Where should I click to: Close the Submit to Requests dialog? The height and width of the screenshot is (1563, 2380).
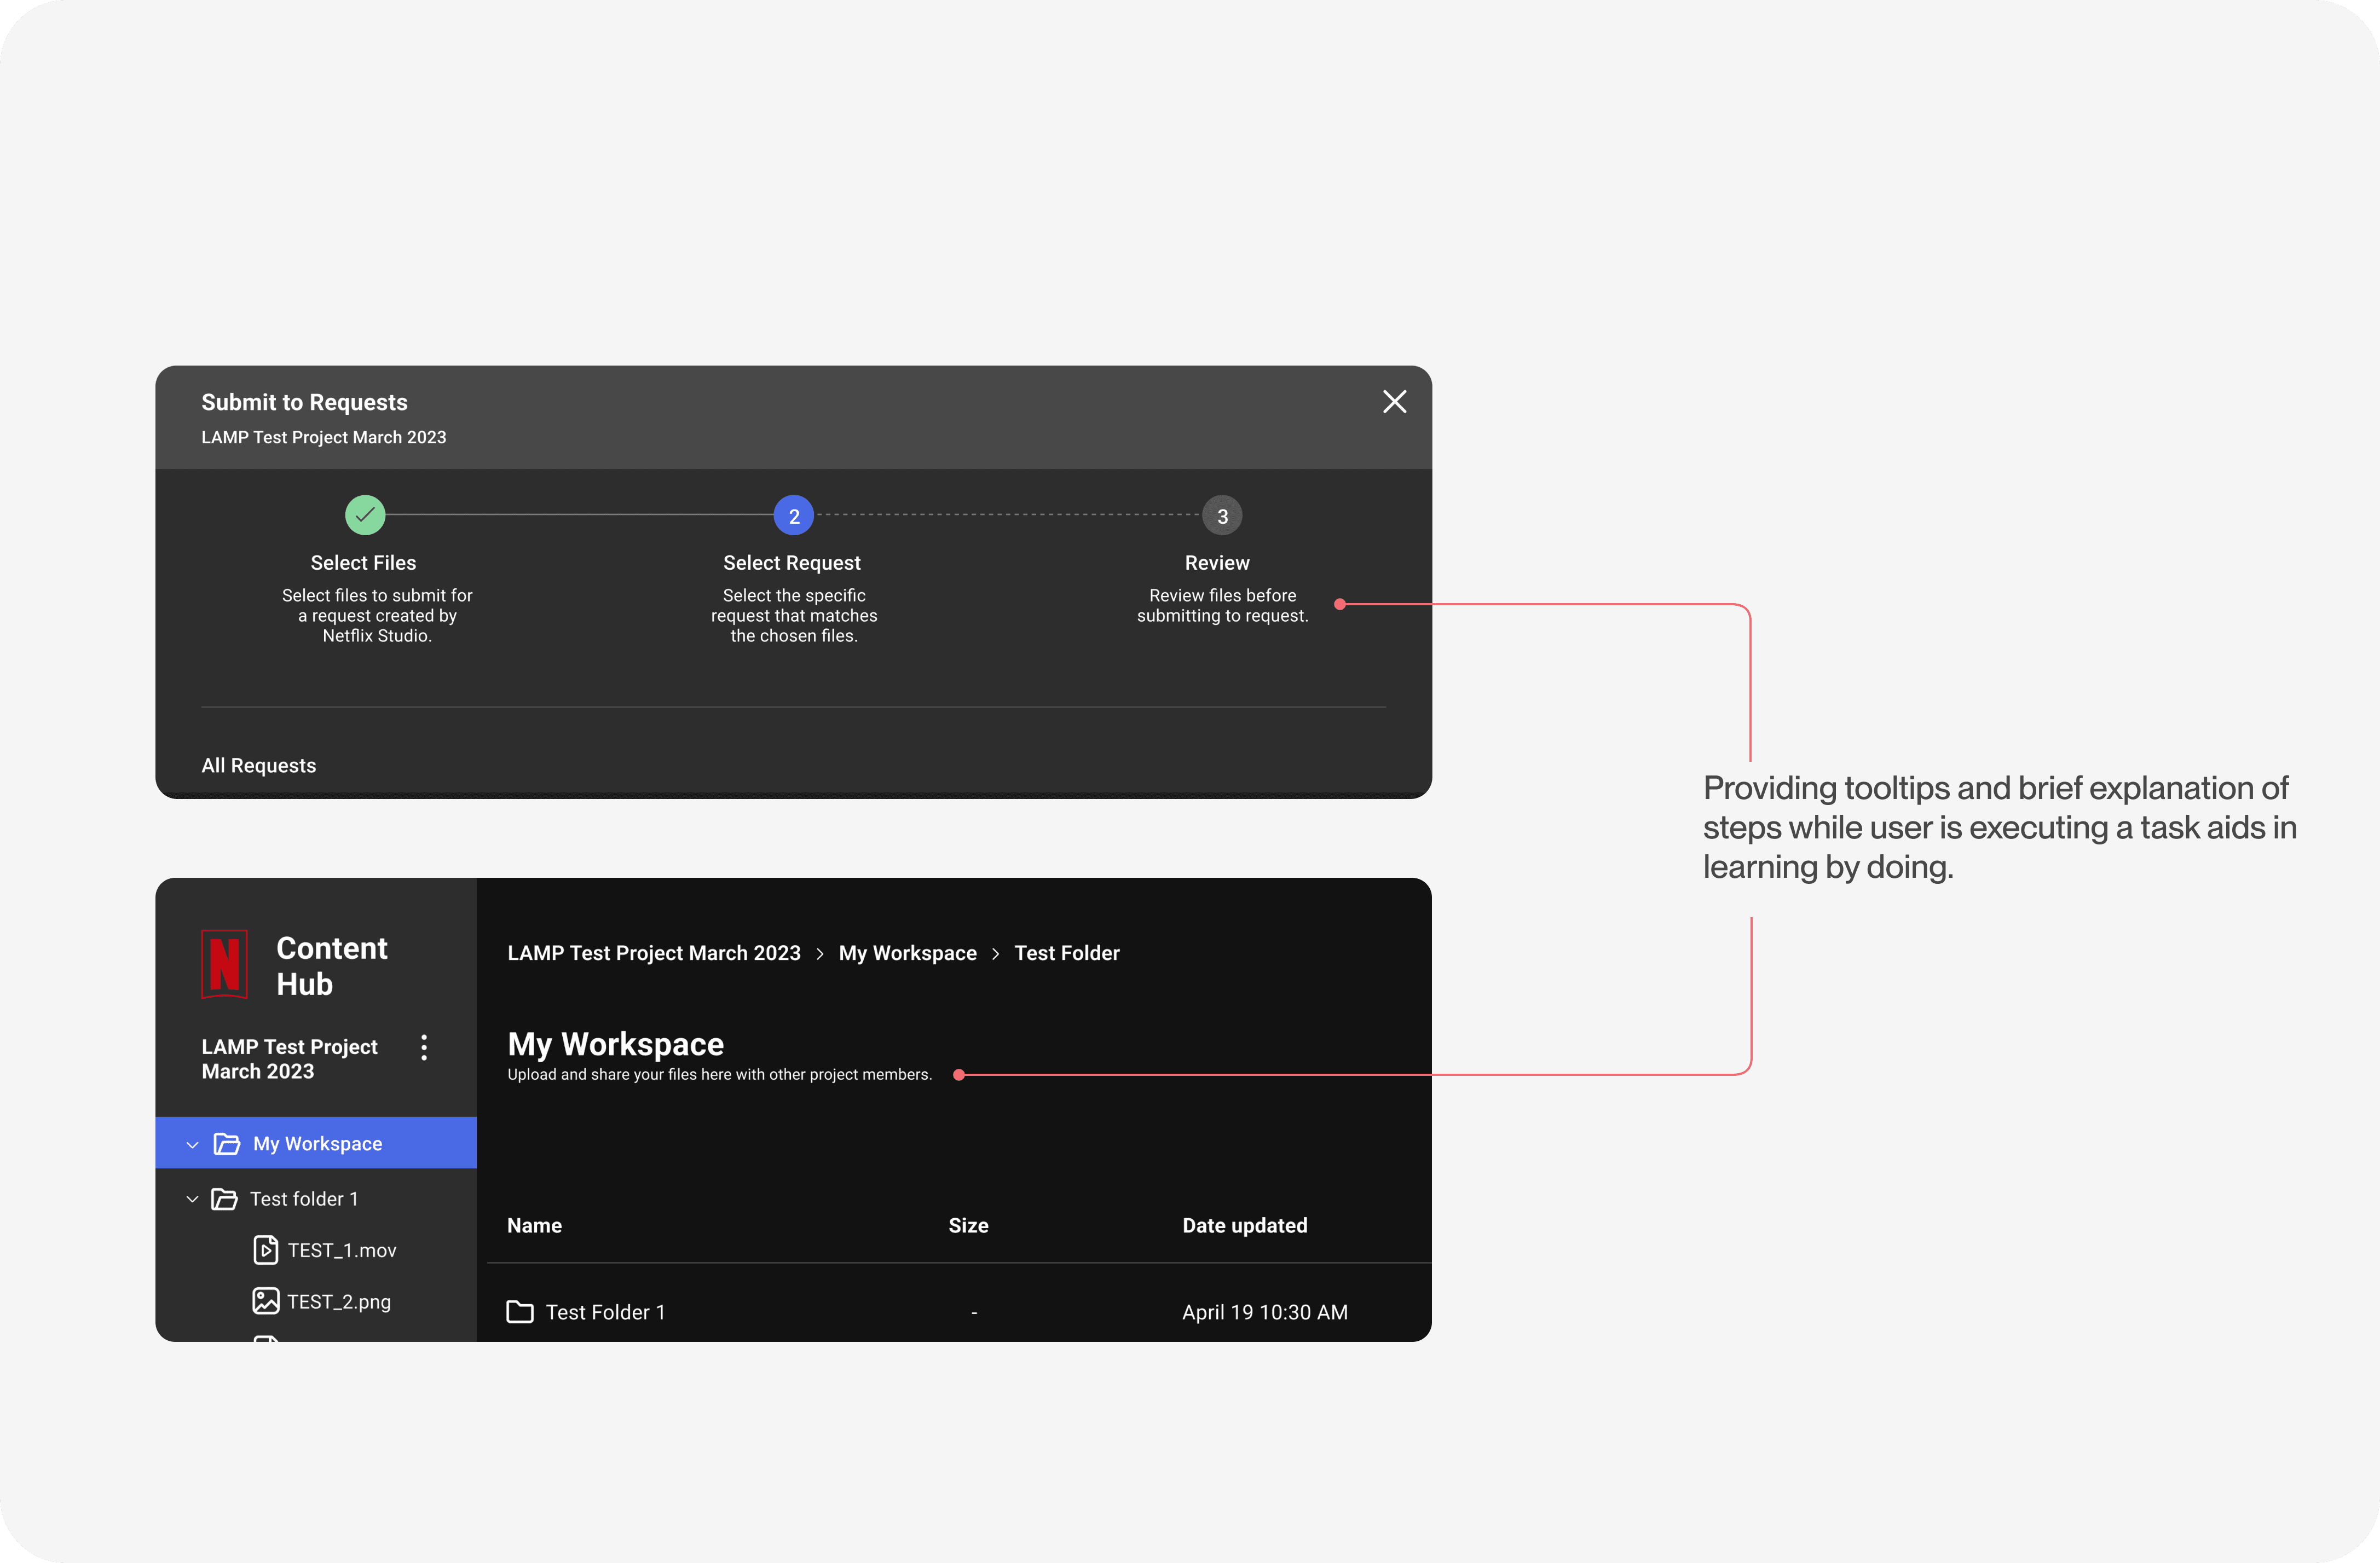pos(1394,402)
